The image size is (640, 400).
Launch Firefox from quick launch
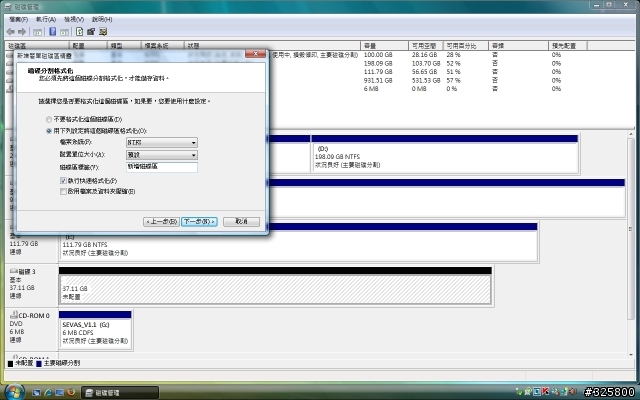pyautogui.click(x=71, y=393)
